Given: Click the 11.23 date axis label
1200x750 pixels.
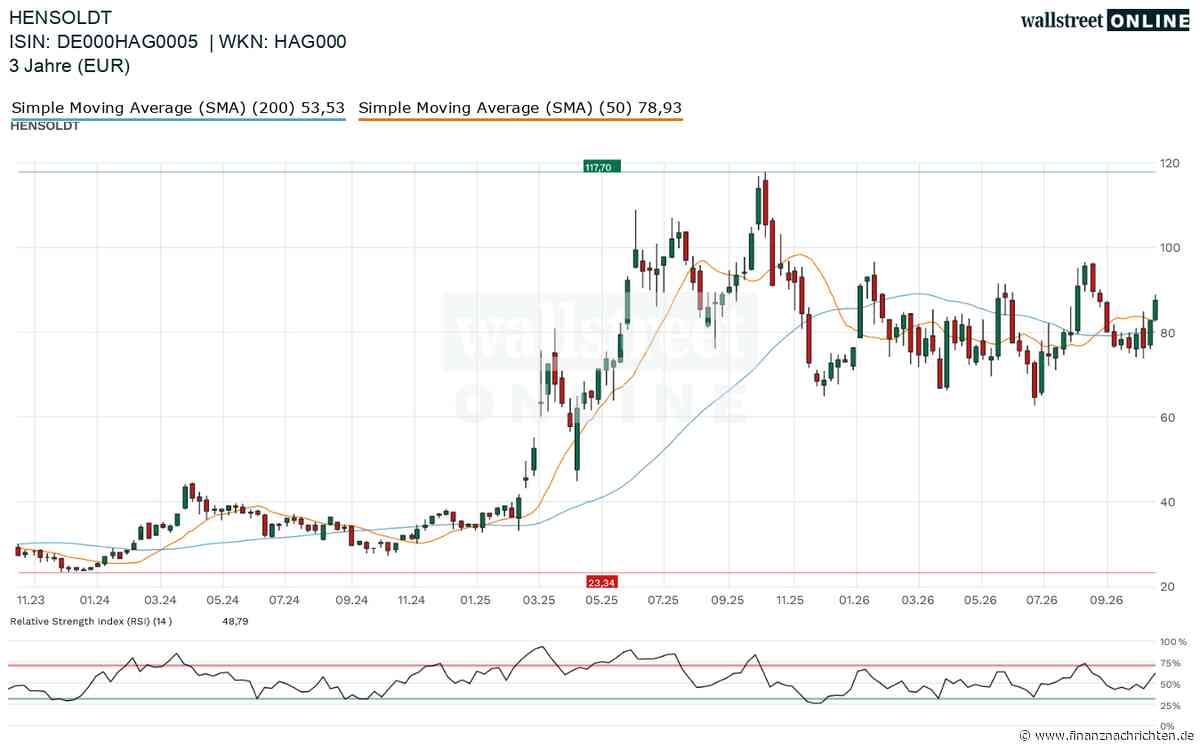Looking at the screenshot, I should click(x=31, y=600).
